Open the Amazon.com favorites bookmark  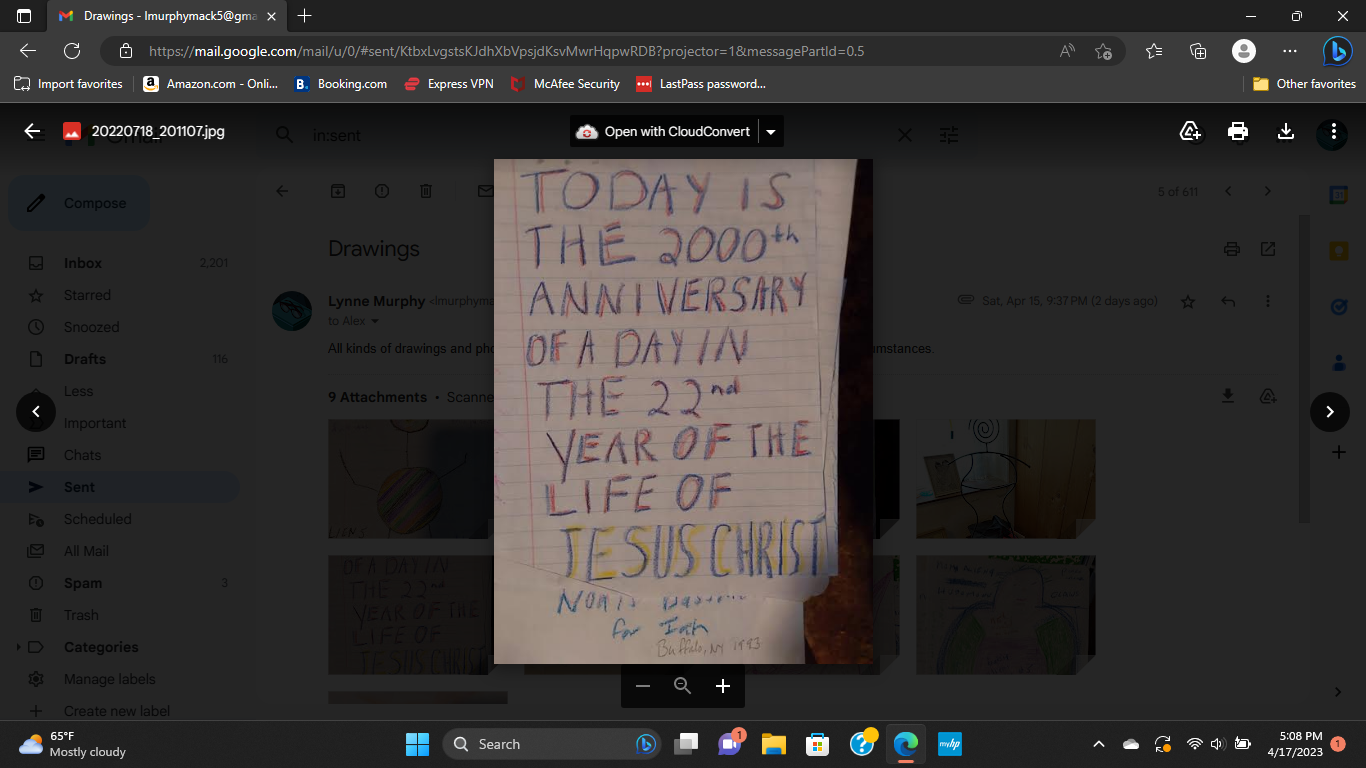point(211,84)
